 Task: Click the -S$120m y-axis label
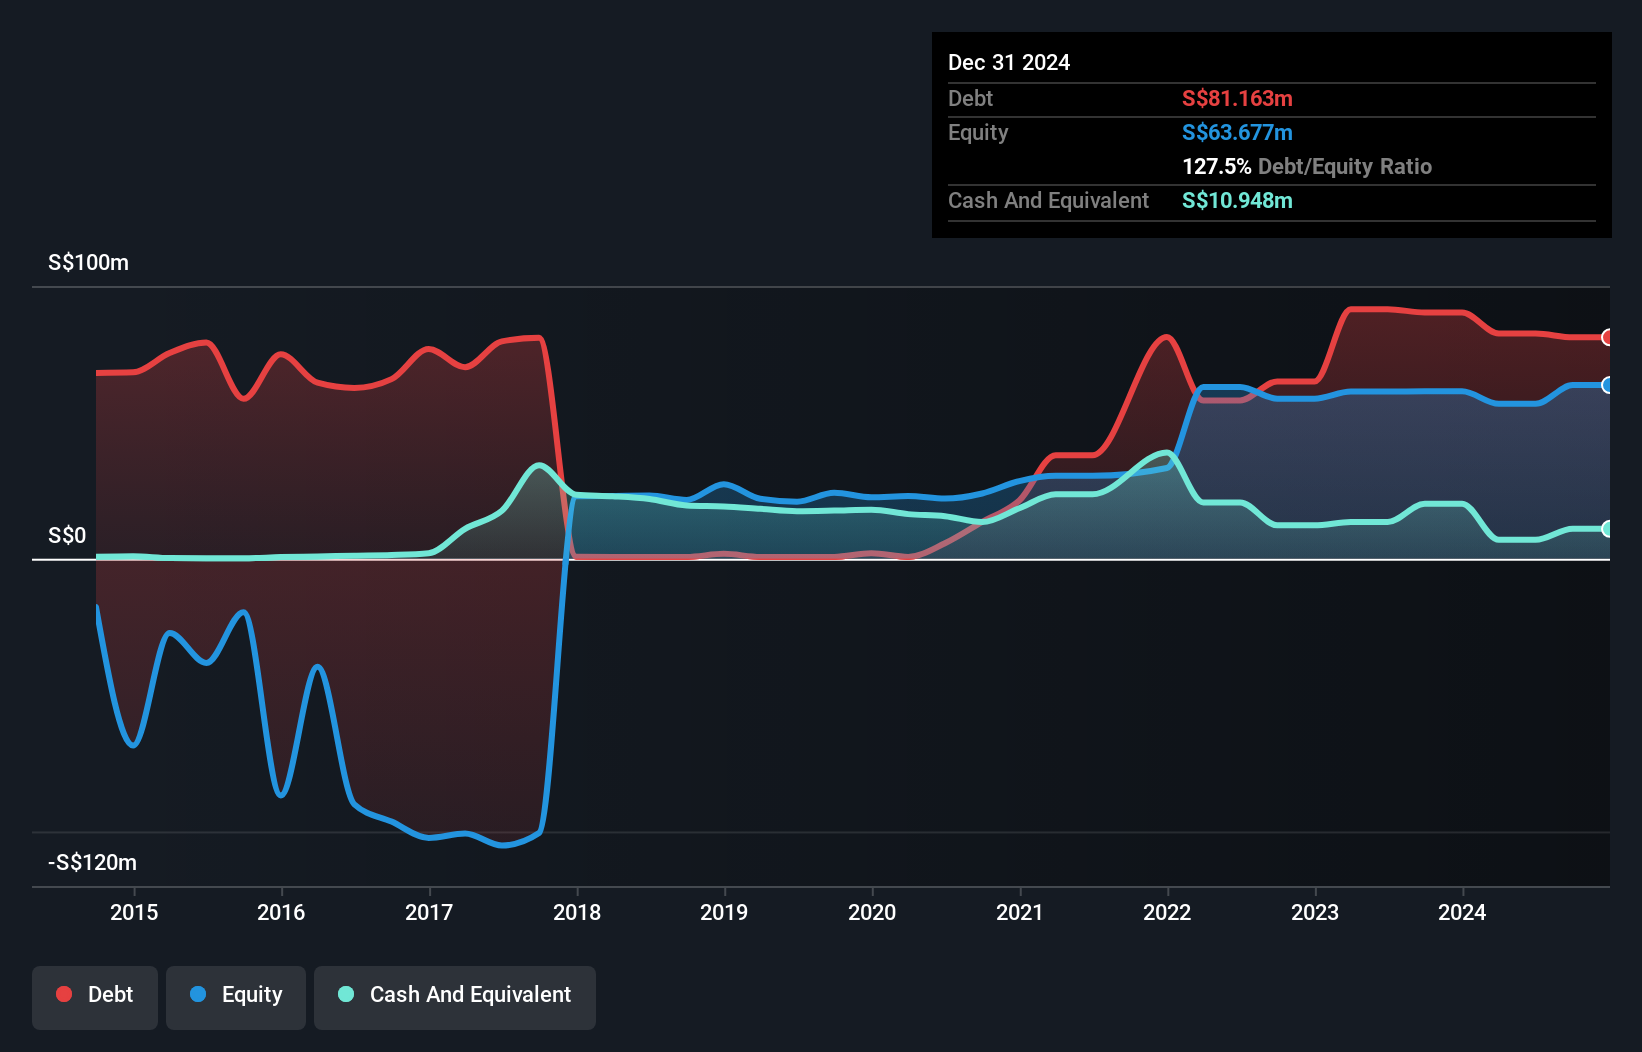pos(92,863)
